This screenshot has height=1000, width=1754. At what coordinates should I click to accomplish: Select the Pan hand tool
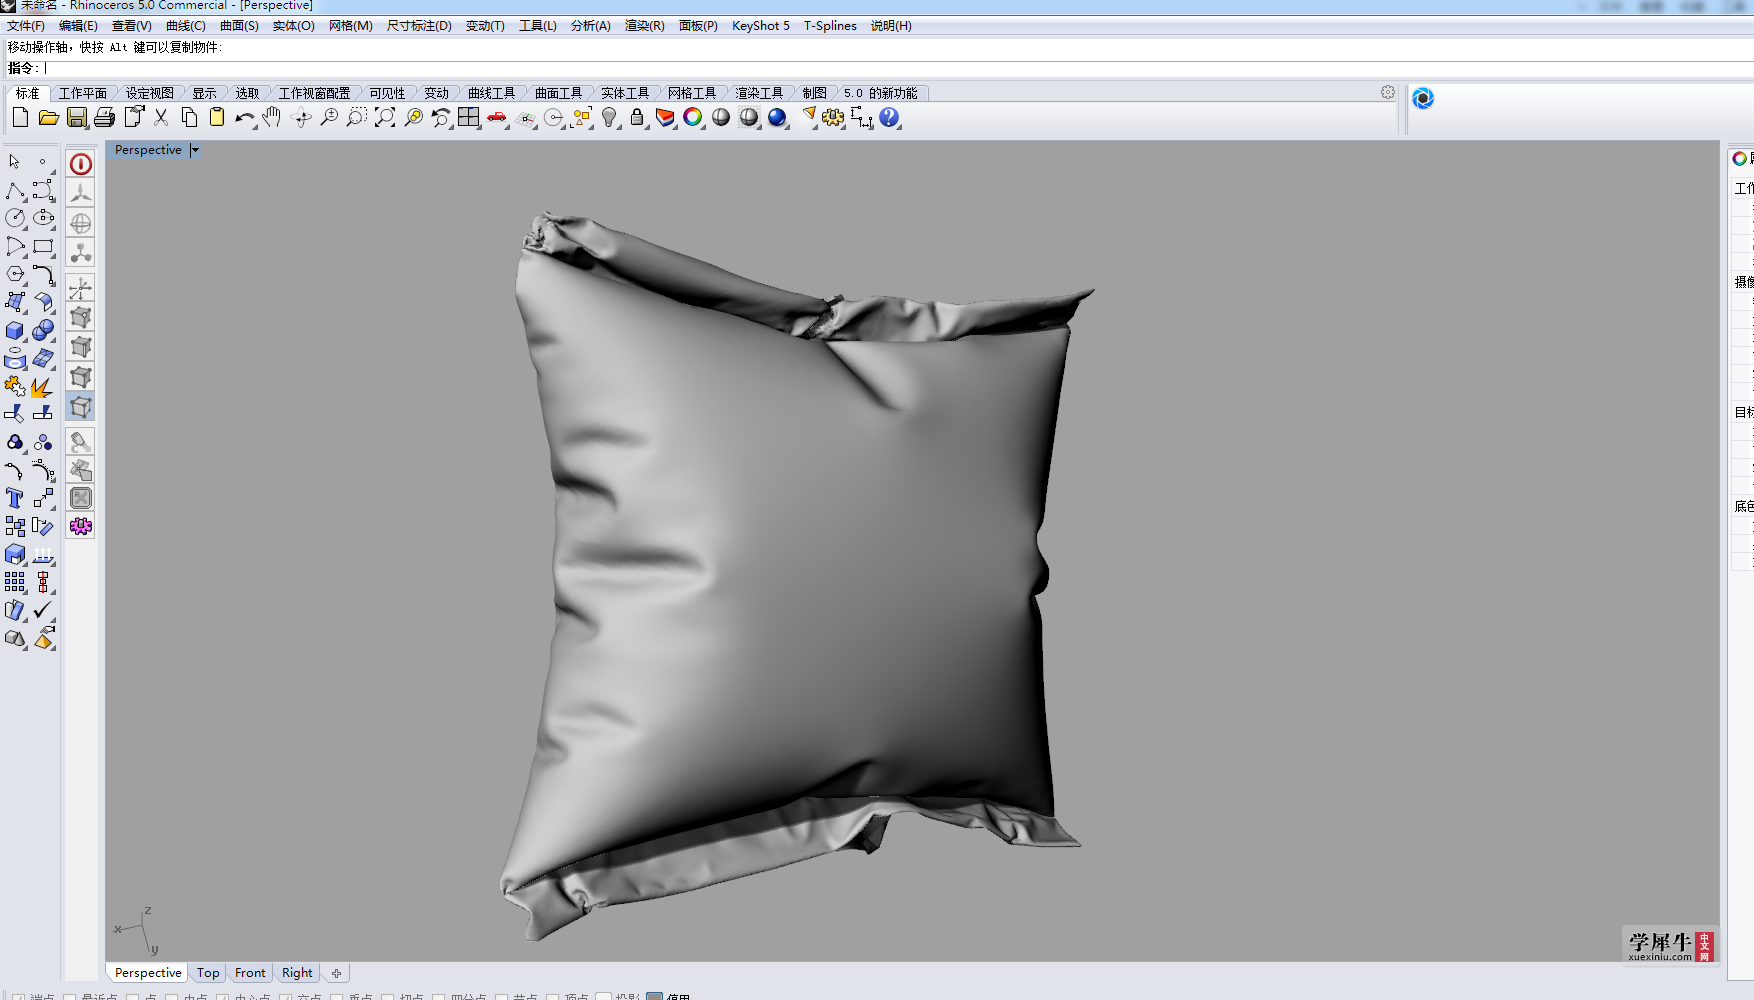pos(272,117)
